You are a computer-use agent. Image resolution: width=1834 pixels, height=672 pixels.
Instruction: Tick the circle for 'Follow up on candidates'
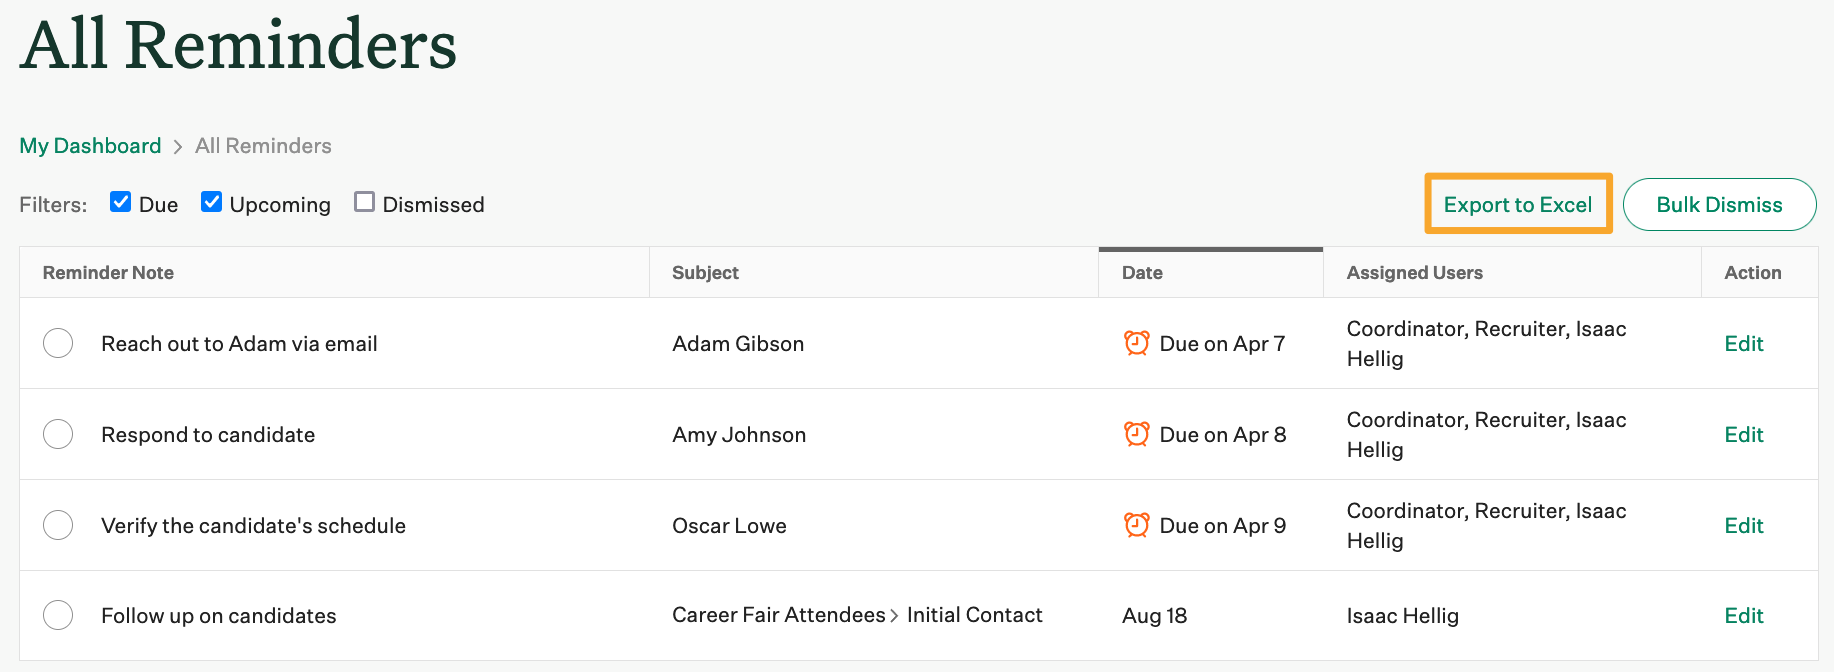click(x=58, y=615)
